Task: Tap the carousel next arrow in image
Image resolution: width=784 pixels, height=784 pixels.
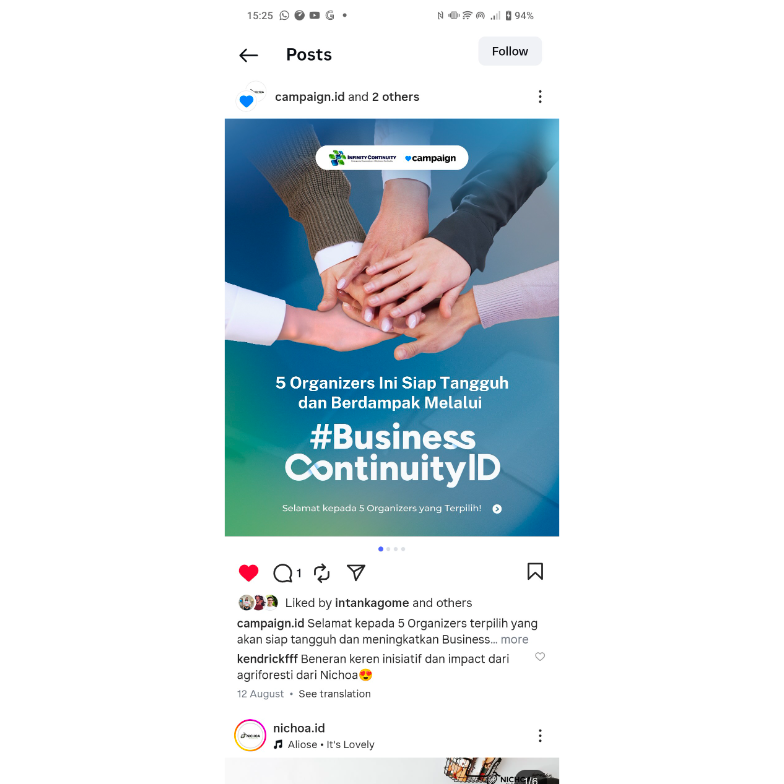Action: 497,509
